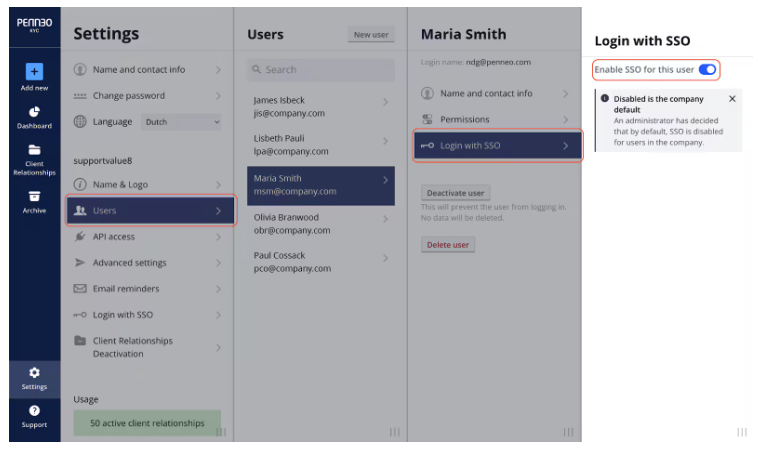This screenshot has height=450, width=781.
Task: Expand chevron on Advanced settings row
Action: (218, 263)
